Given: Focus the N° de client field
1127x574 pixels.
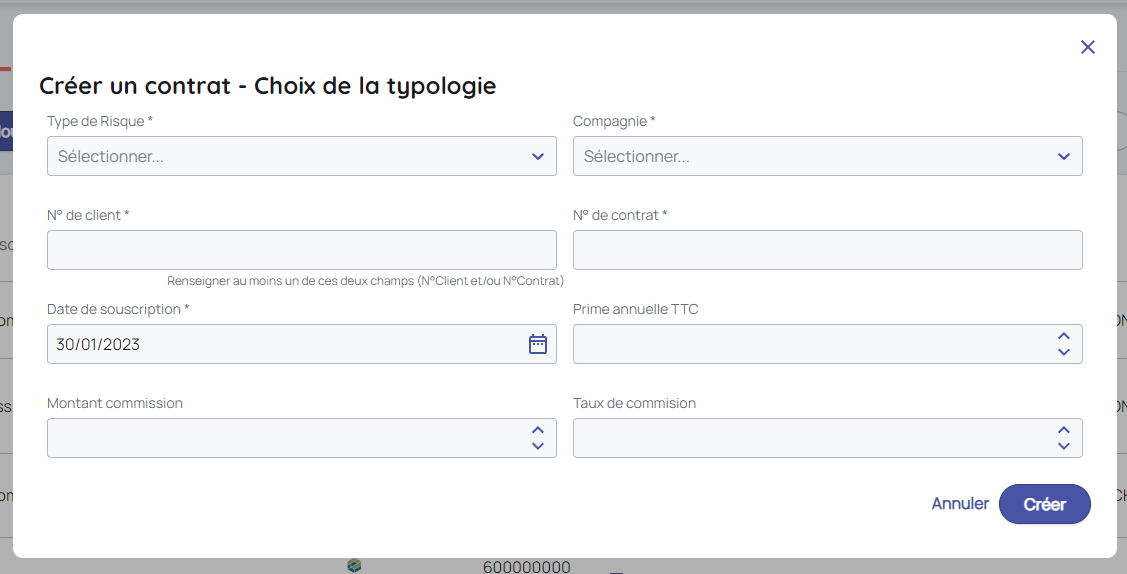Looking at the screenshot, I should pyautogui.click(x=301, y=250).
